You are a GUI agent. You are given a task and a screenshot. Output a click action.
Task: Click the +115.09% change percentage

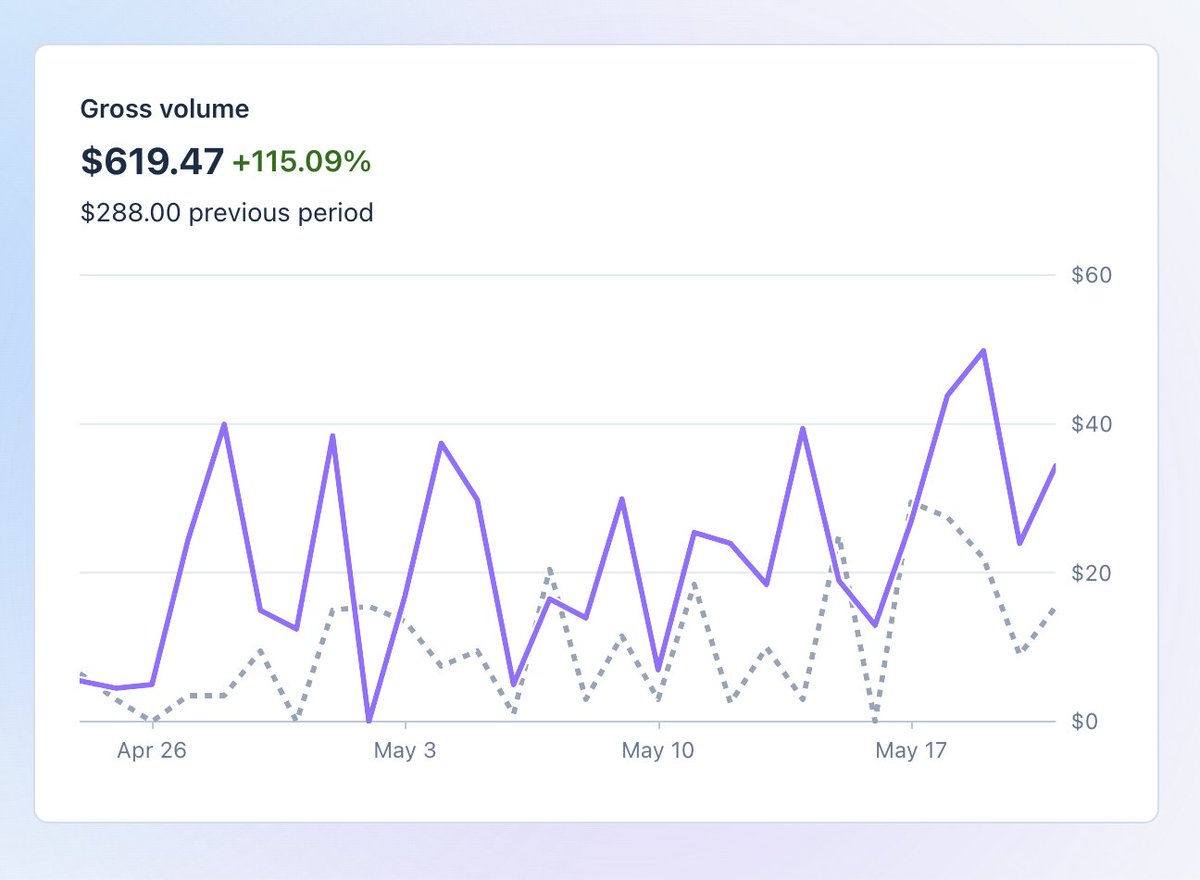pyautogui.click(x=302, y=162)
